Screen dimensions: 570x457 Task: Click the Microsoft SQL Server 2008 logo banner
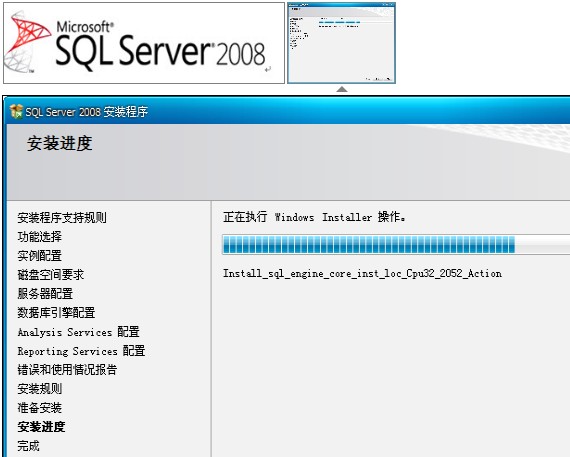[x=144, y=43]
